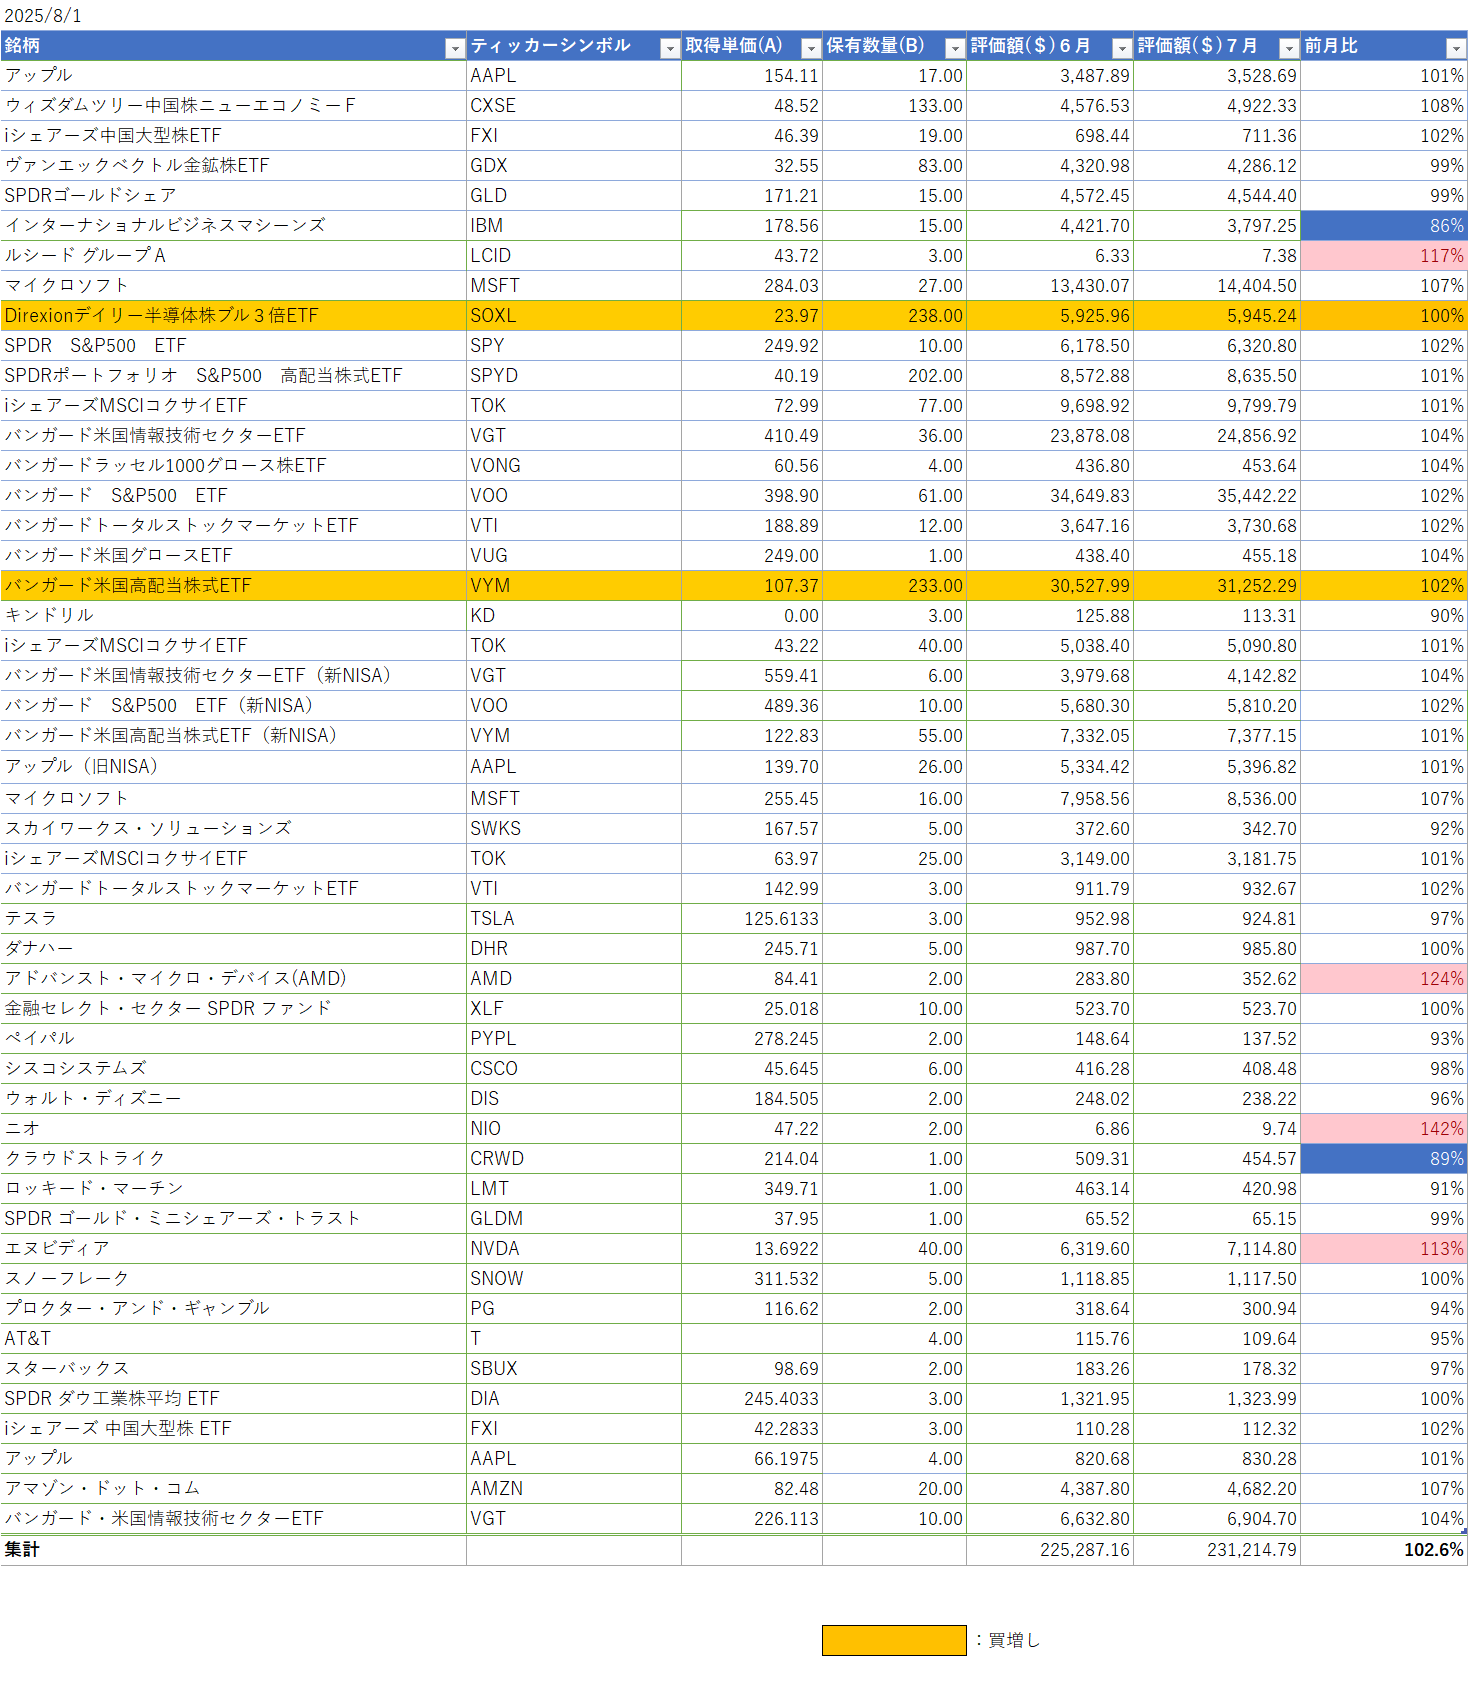Select the GLD ticker cell
Image resolution: width=1468 pixels, height=1686 pixels.
(x=574, y=196)
